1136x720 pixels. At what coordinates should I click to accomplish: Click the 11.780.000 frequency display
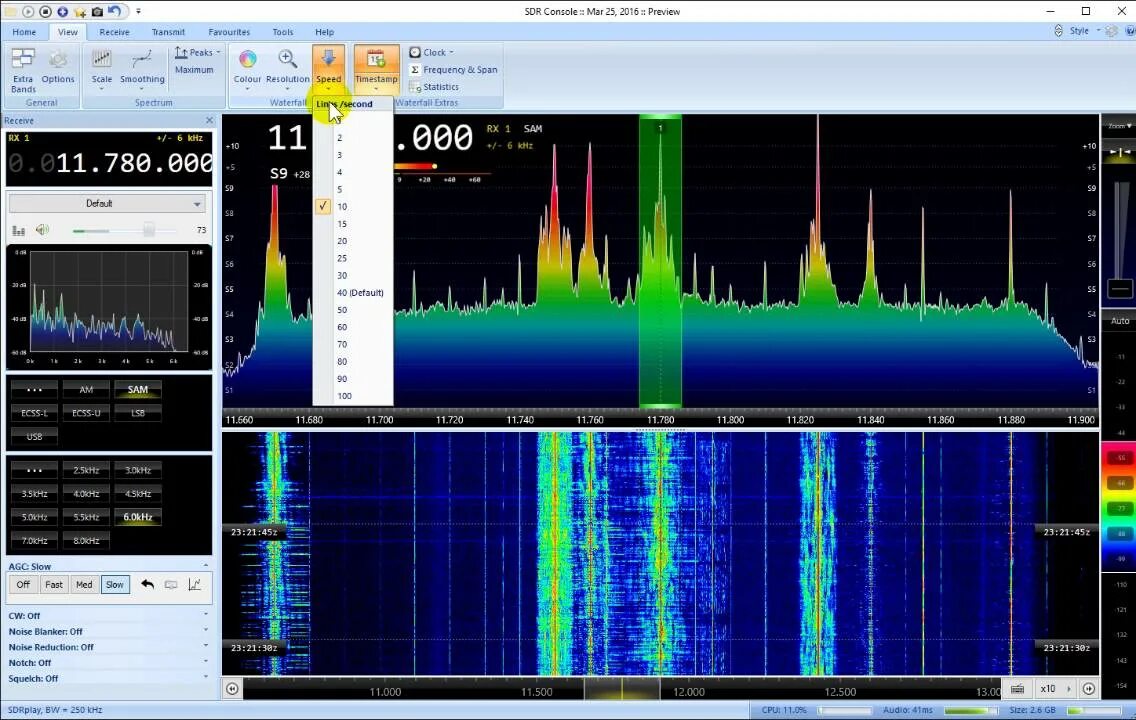point(109,162)
